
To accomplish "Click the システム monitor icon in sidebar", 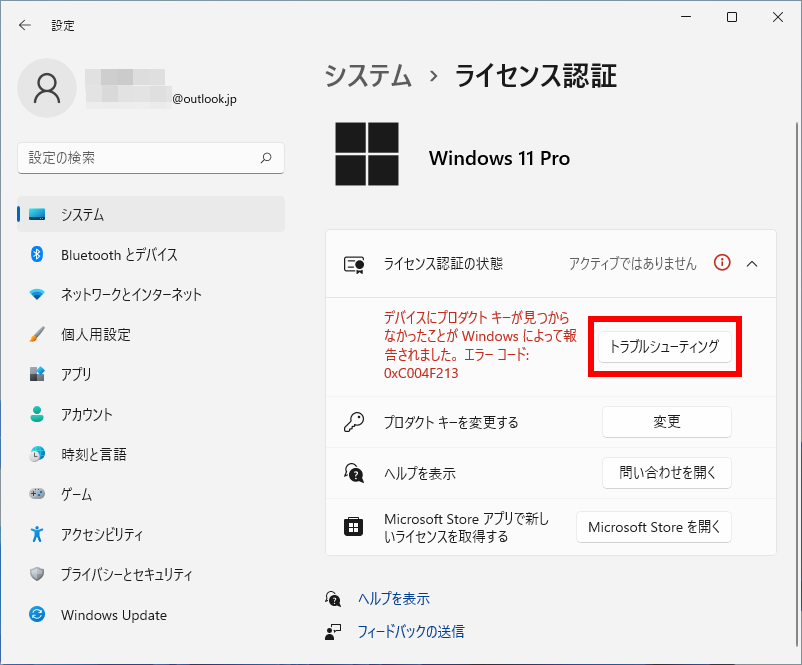I will [x=37, y=214].
